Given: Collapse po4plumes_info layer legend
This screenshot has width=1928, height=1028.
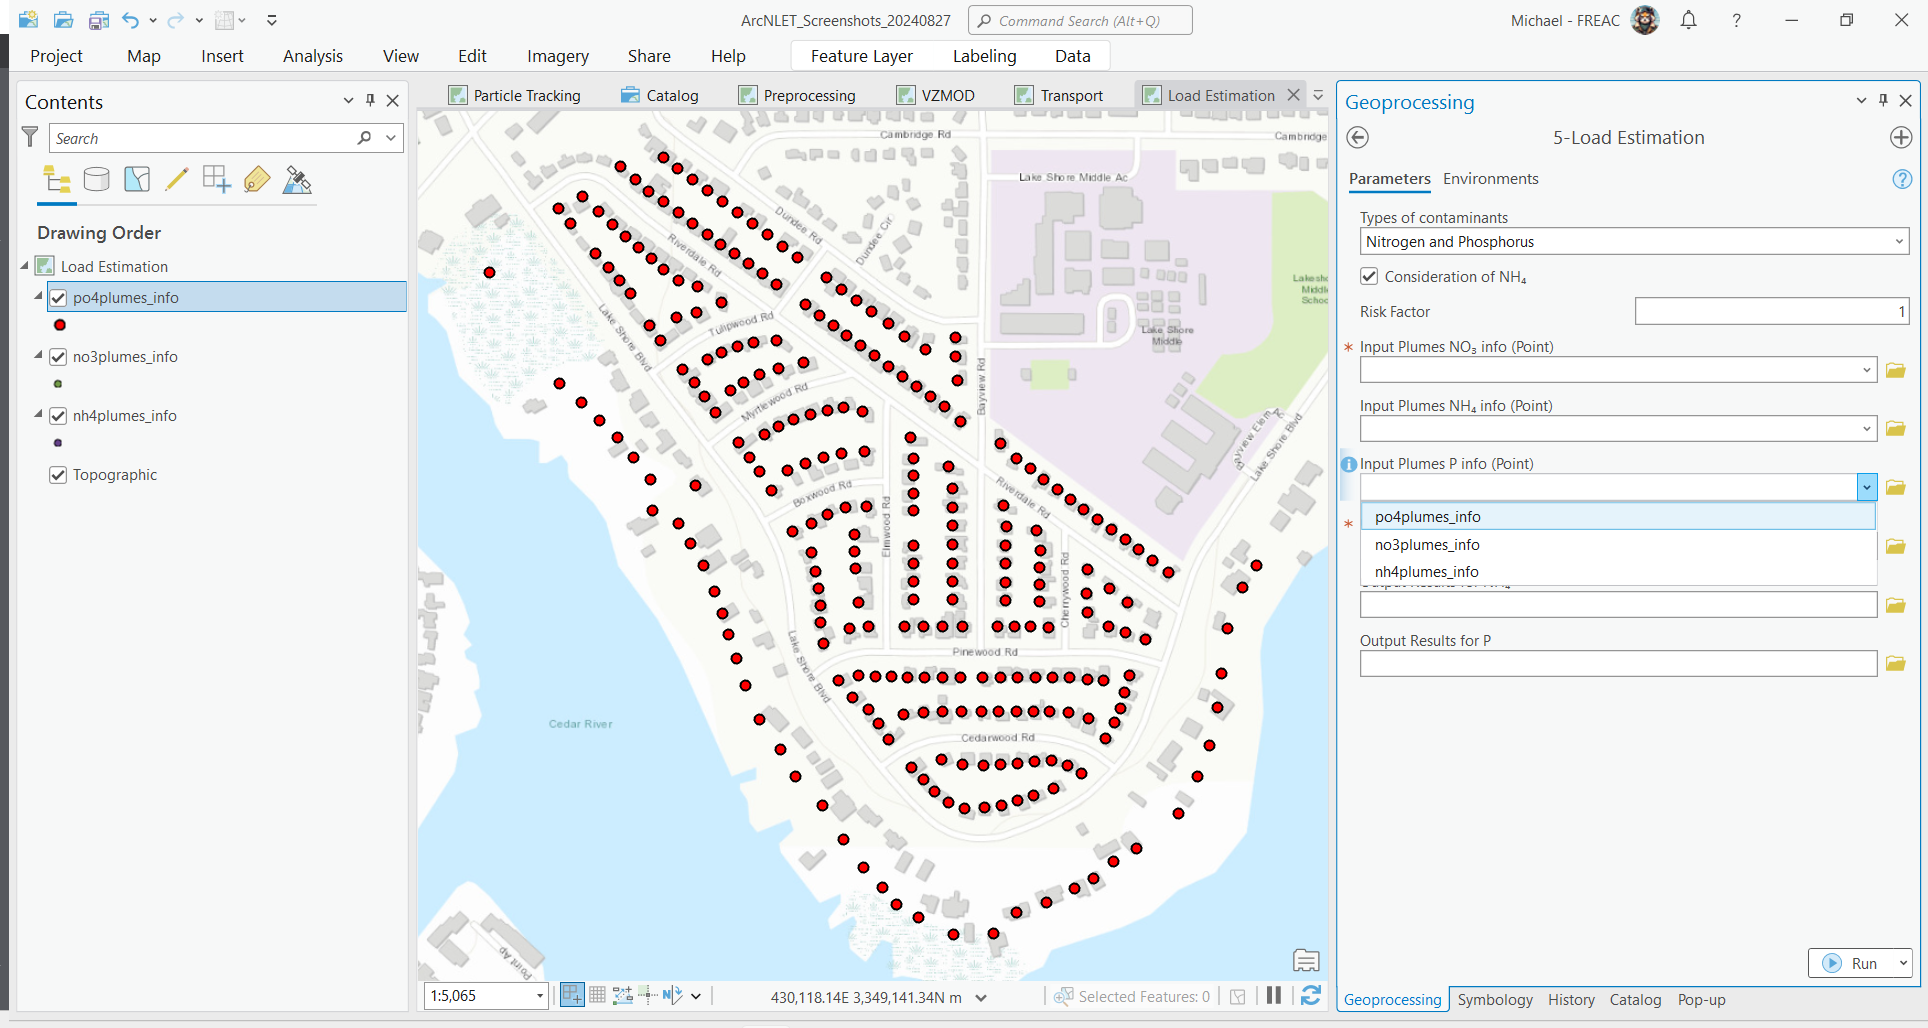Looking at the screenshot, I should point(38,297).
